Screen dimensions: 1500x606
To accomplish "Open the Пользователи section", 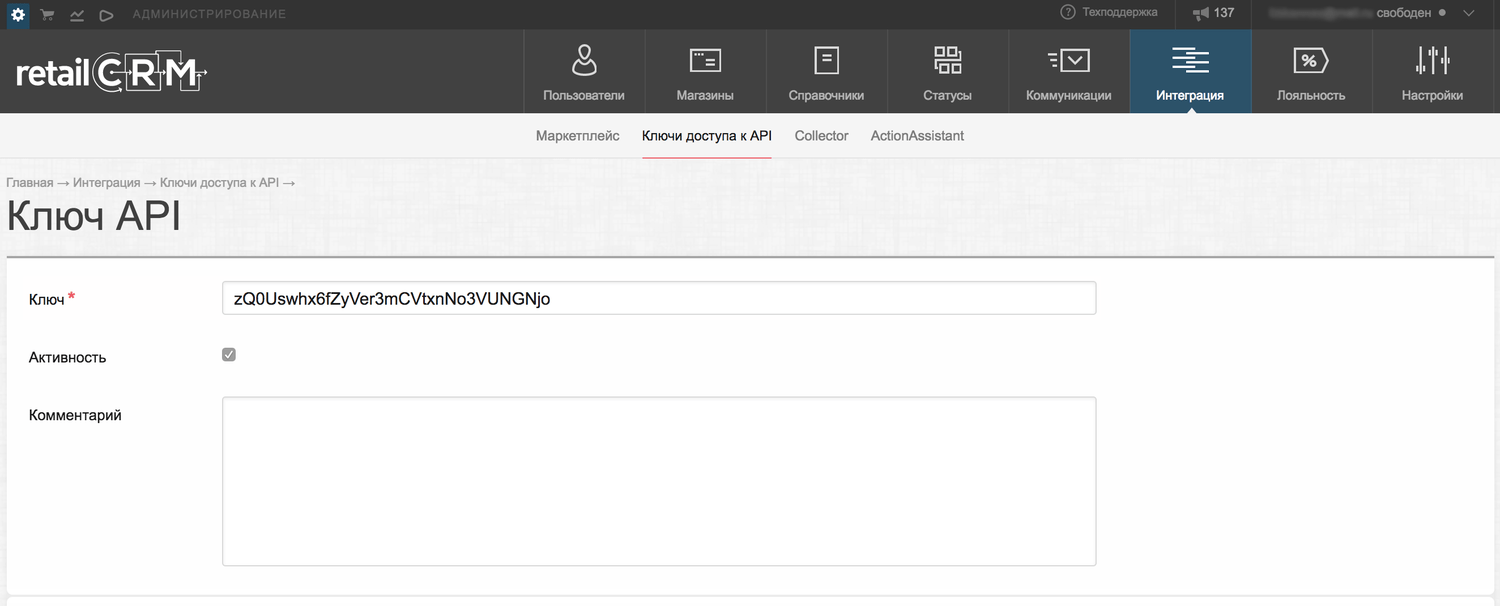I will [x=584, y=72].
